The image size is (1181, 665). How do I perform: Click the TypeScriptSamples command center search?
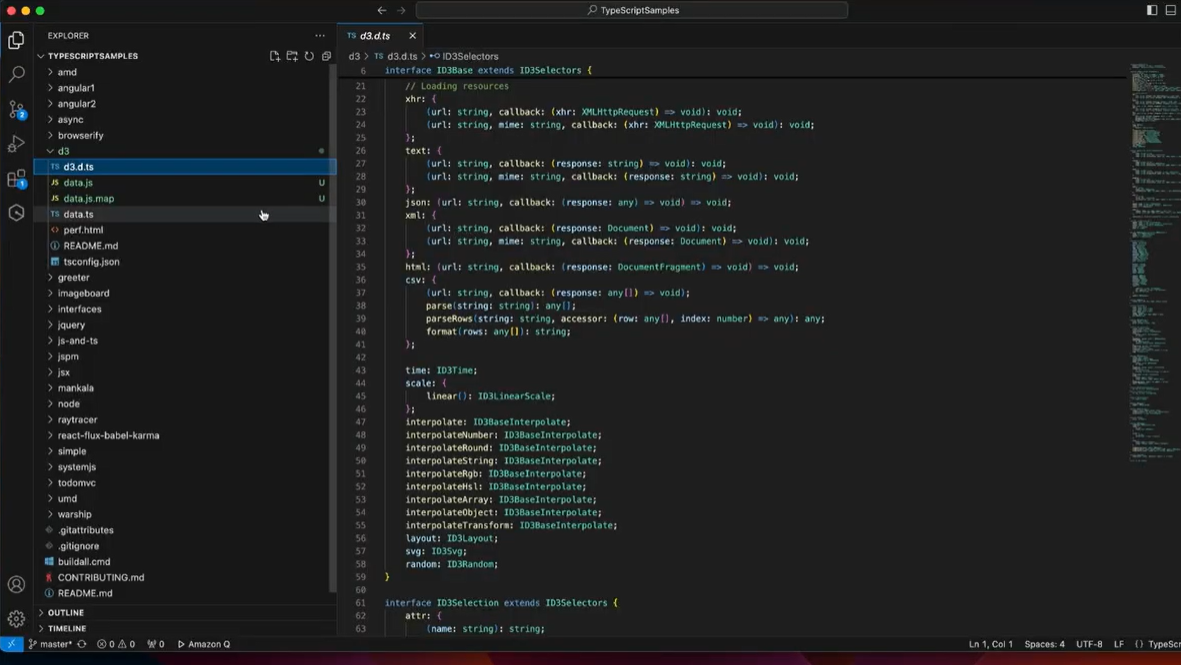click(632, 10)
